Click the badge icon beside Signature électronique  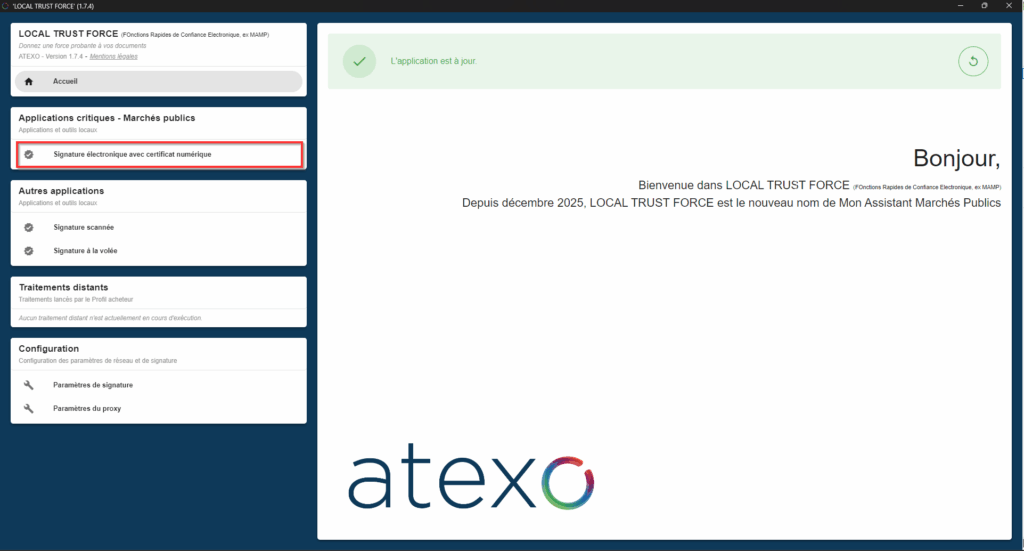[x=29, y=155]
